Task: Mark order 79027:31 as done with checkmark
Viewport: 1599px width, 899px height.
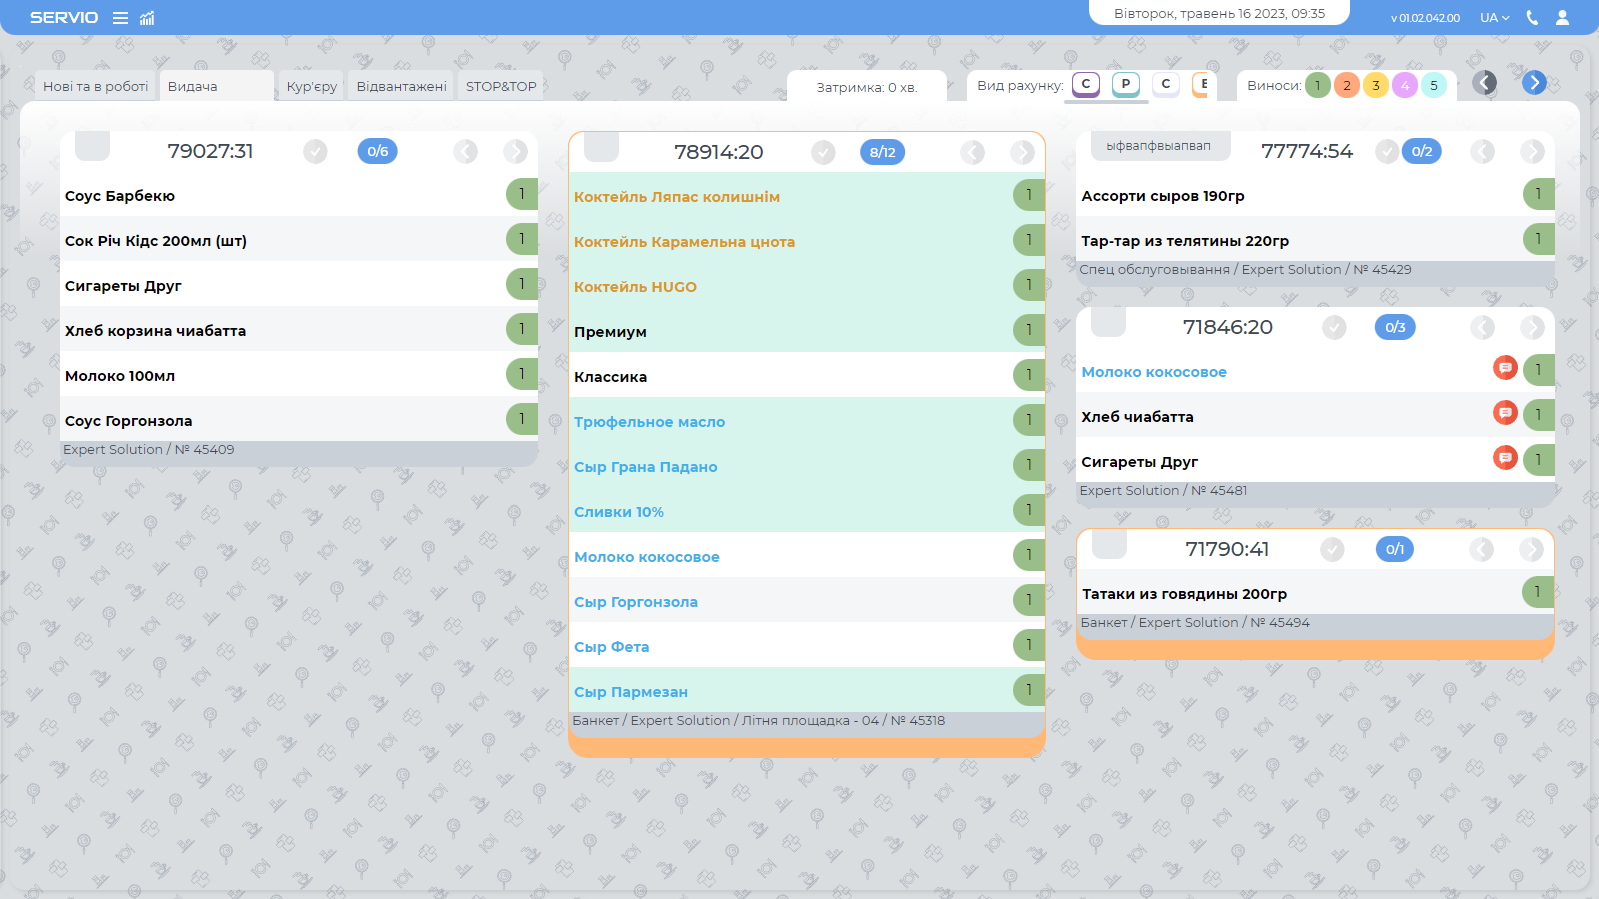Action: coord(315,152)
